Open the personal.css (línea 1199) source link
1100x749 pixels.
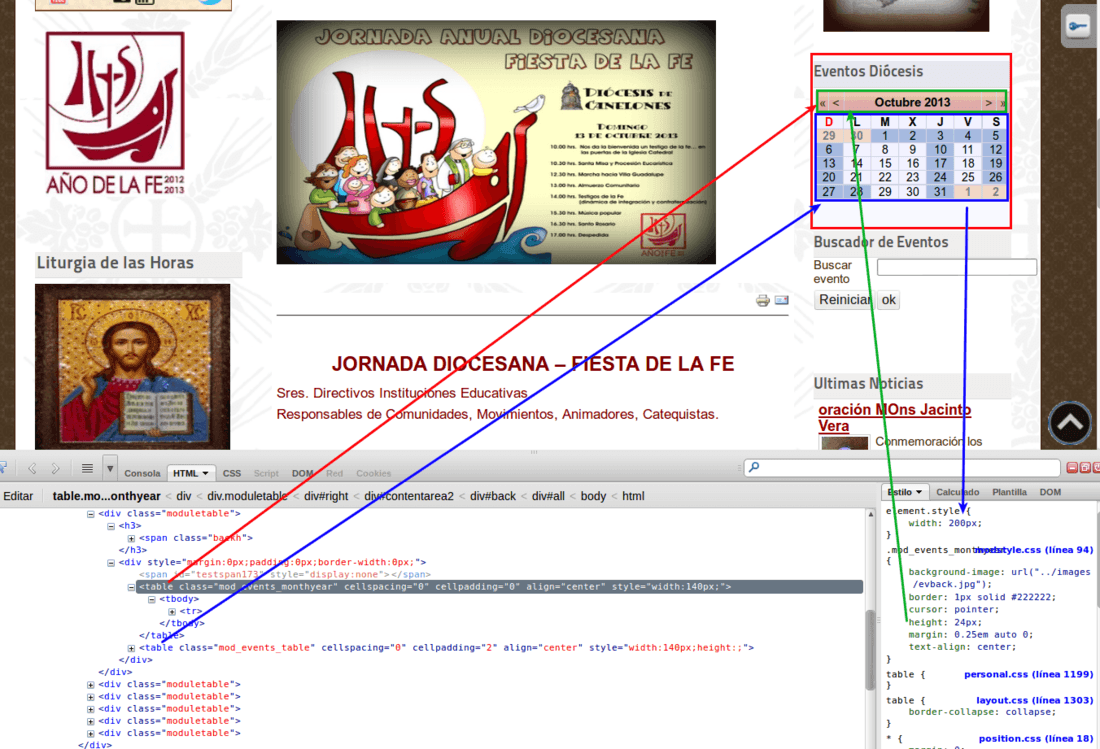point(1028,674)
